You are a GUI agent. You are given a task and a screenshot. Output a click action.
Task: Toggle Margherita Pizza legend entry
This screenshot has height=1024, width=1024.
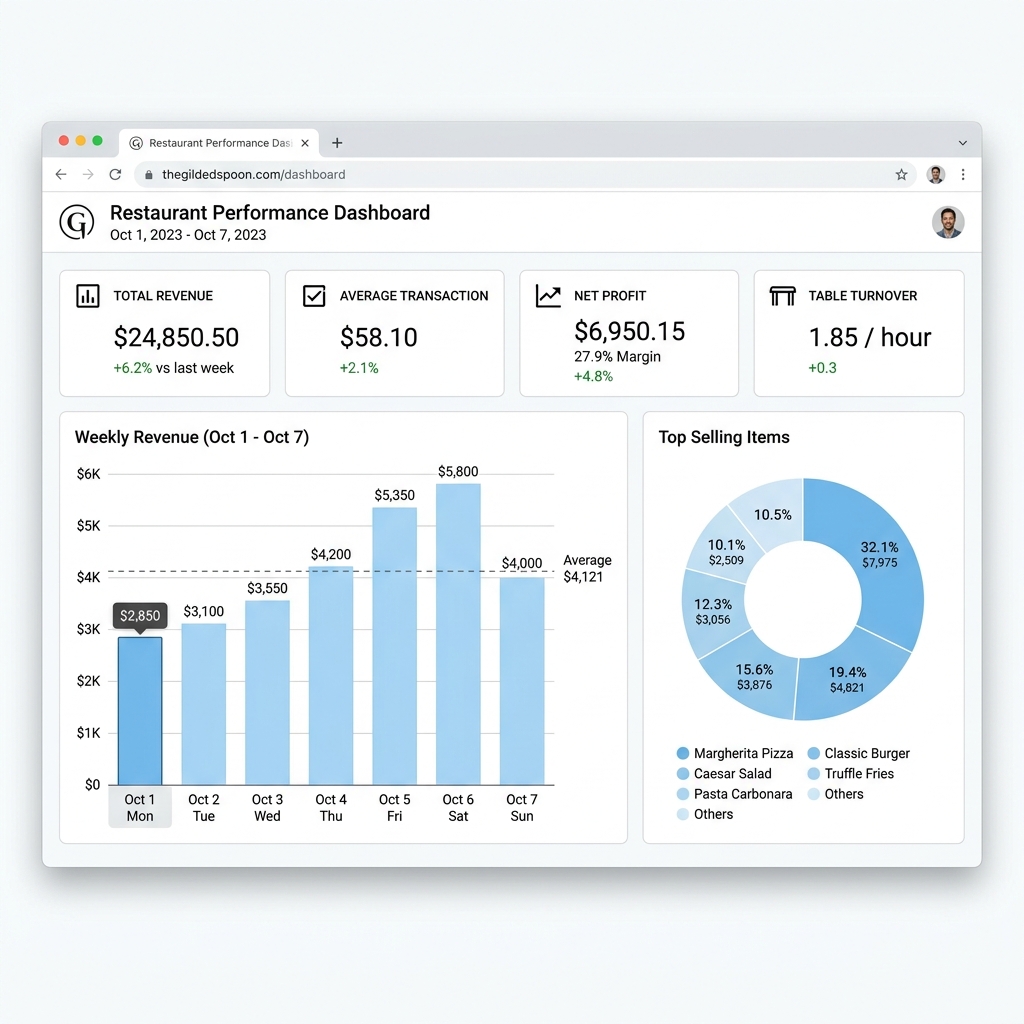click(x=735, y=753)
